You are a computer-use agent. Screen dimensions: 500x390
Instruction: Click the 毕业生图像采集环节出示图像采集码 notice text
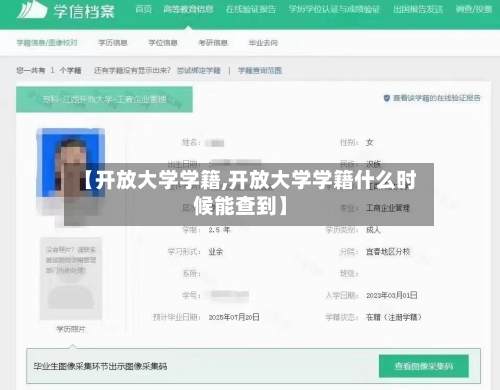pyautogui.click(x=100, y=367)
